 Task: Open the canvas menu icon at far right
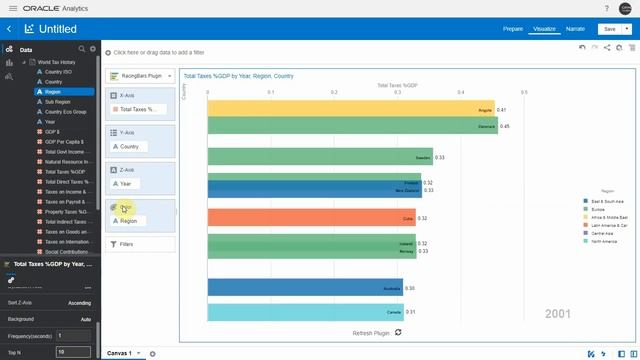(x=632, y=47)
